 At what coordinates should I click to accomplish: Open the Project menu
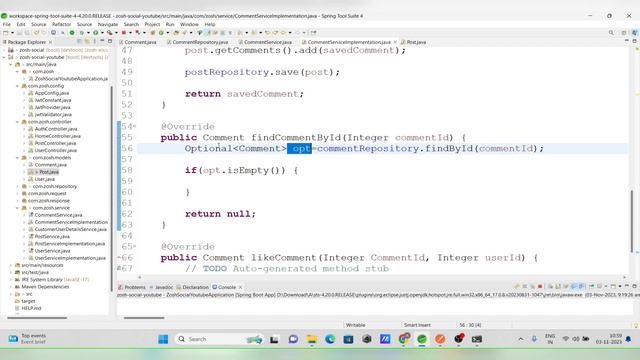coord(152,24)
